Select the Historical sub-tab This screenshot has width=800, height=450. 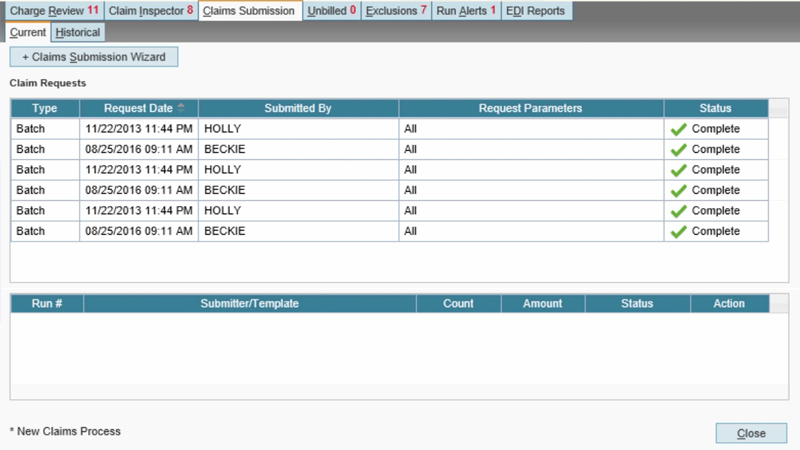click(x=79, y=32)
